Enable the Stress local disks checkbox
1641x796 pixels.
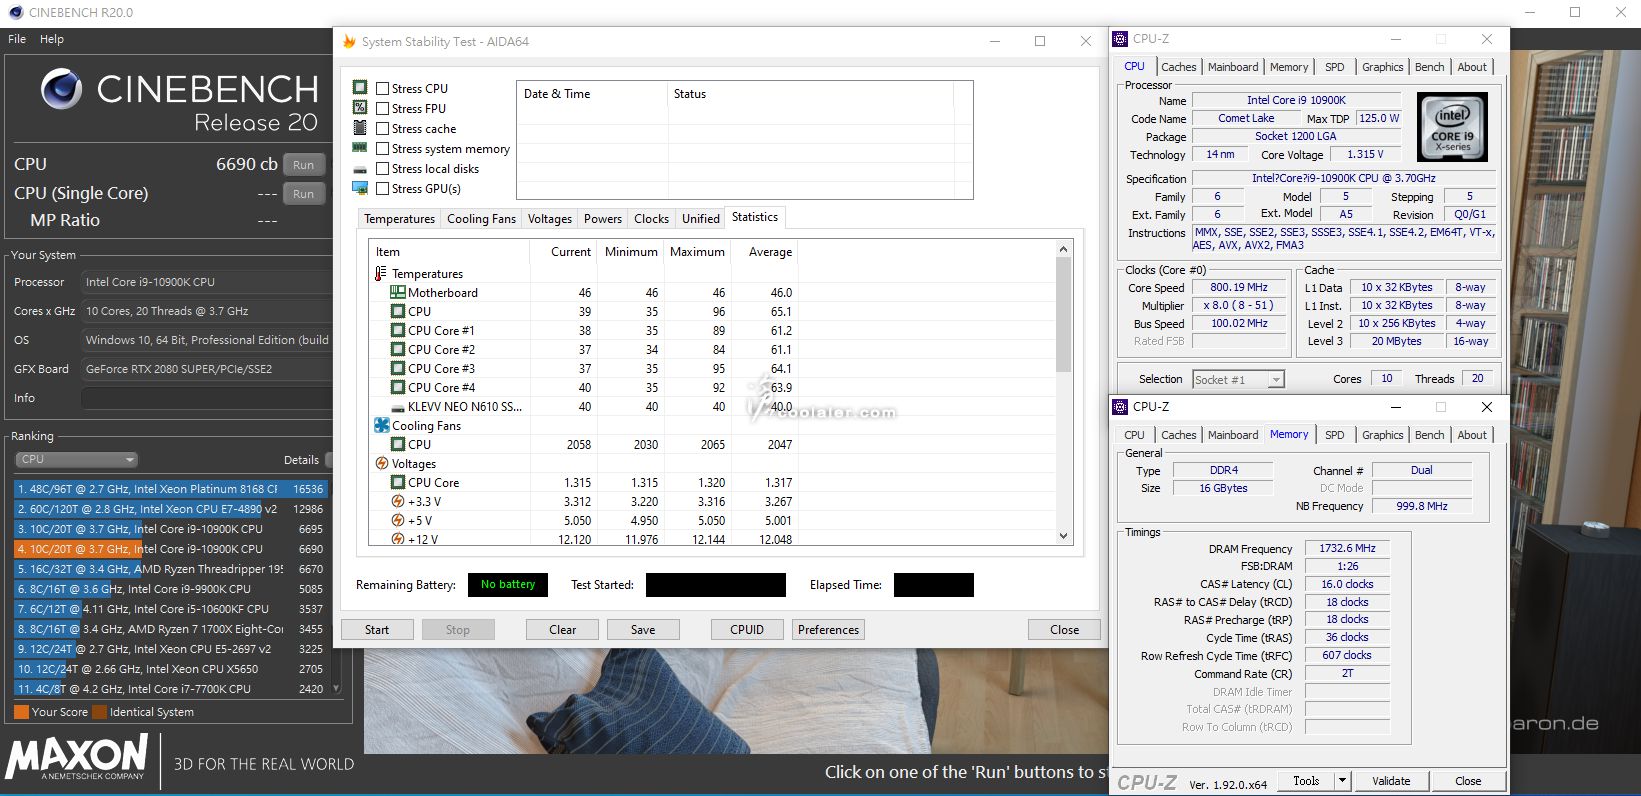pyautogui.click(x=382, y=168)
